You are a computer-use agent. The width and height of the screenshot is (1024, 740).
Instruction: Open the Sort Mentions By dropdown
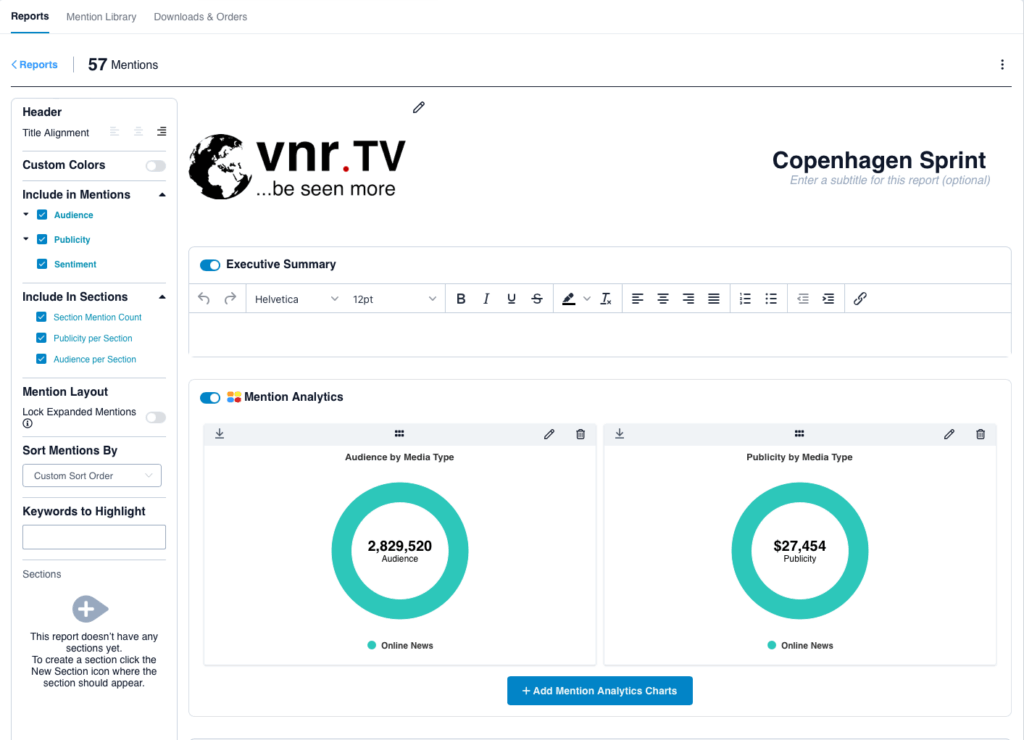[92, 476]
